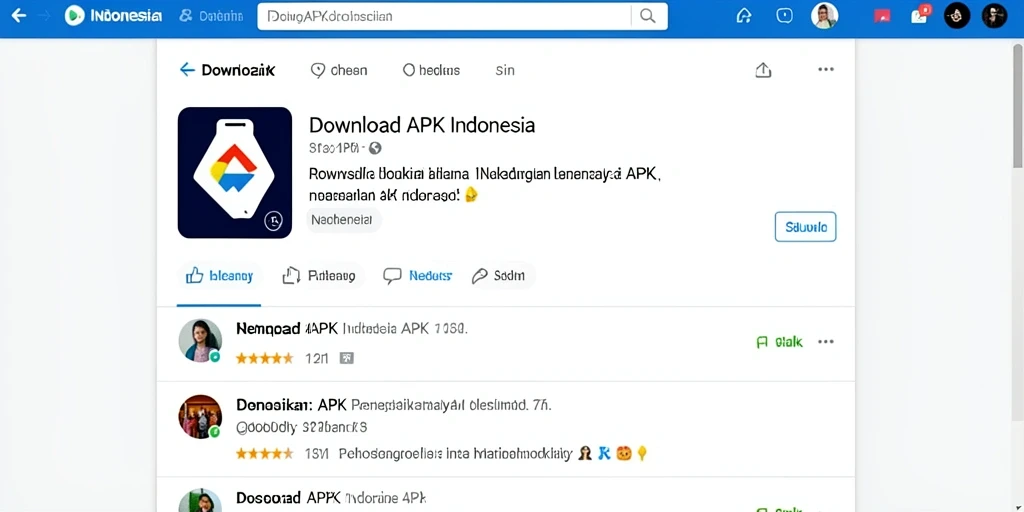1024x512 pixels.
Task: Open third reviewer's avatar at bottom
Action: coord(200,501)
